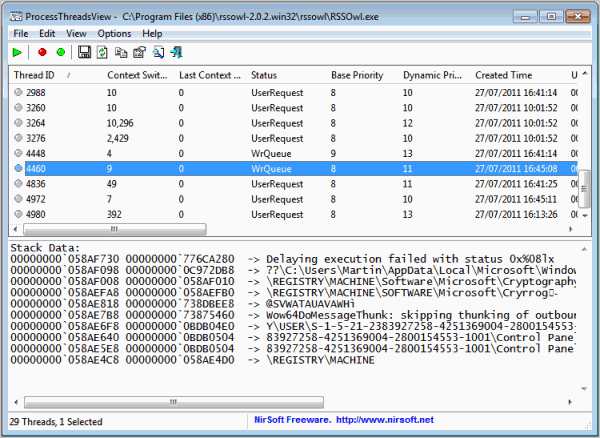Open Find with magnifier toolbar icon
Screen dimensions: 600x438
[158, 52]
